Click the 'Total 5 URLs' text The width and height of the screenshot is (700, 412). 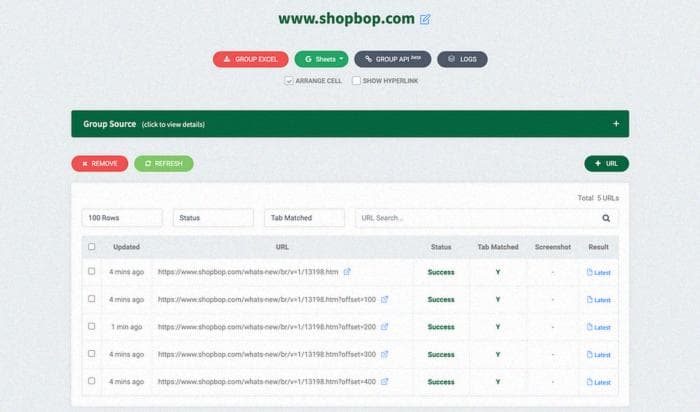(598, 198)
